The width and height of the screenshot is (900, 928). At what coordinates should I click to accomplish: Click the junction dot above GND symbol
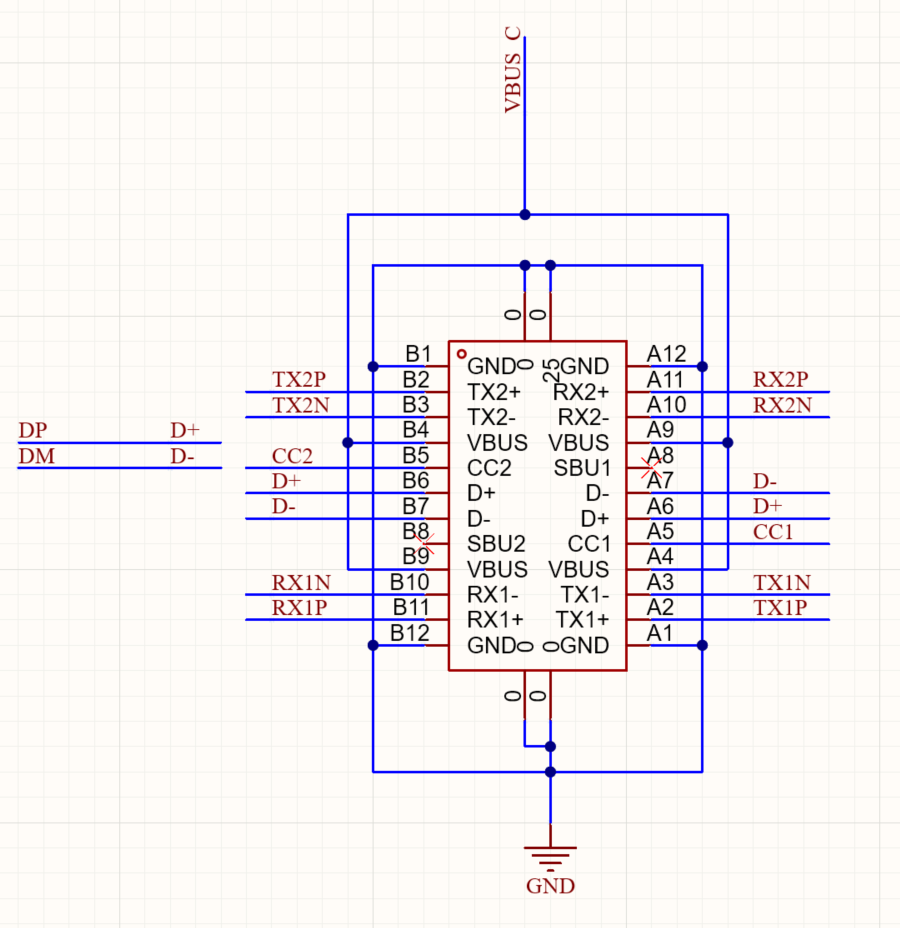[550, 772]
